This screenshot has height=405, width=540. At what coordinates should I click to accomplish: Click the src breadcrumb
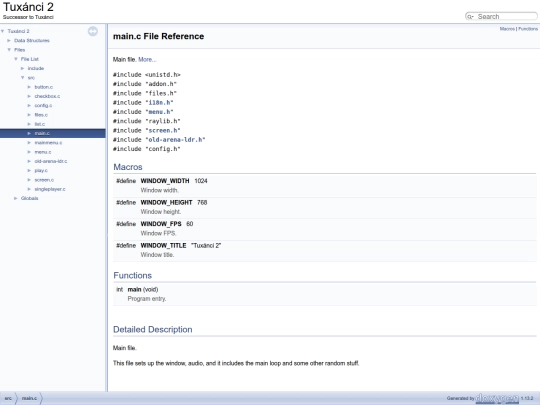[x=8, y=398]
